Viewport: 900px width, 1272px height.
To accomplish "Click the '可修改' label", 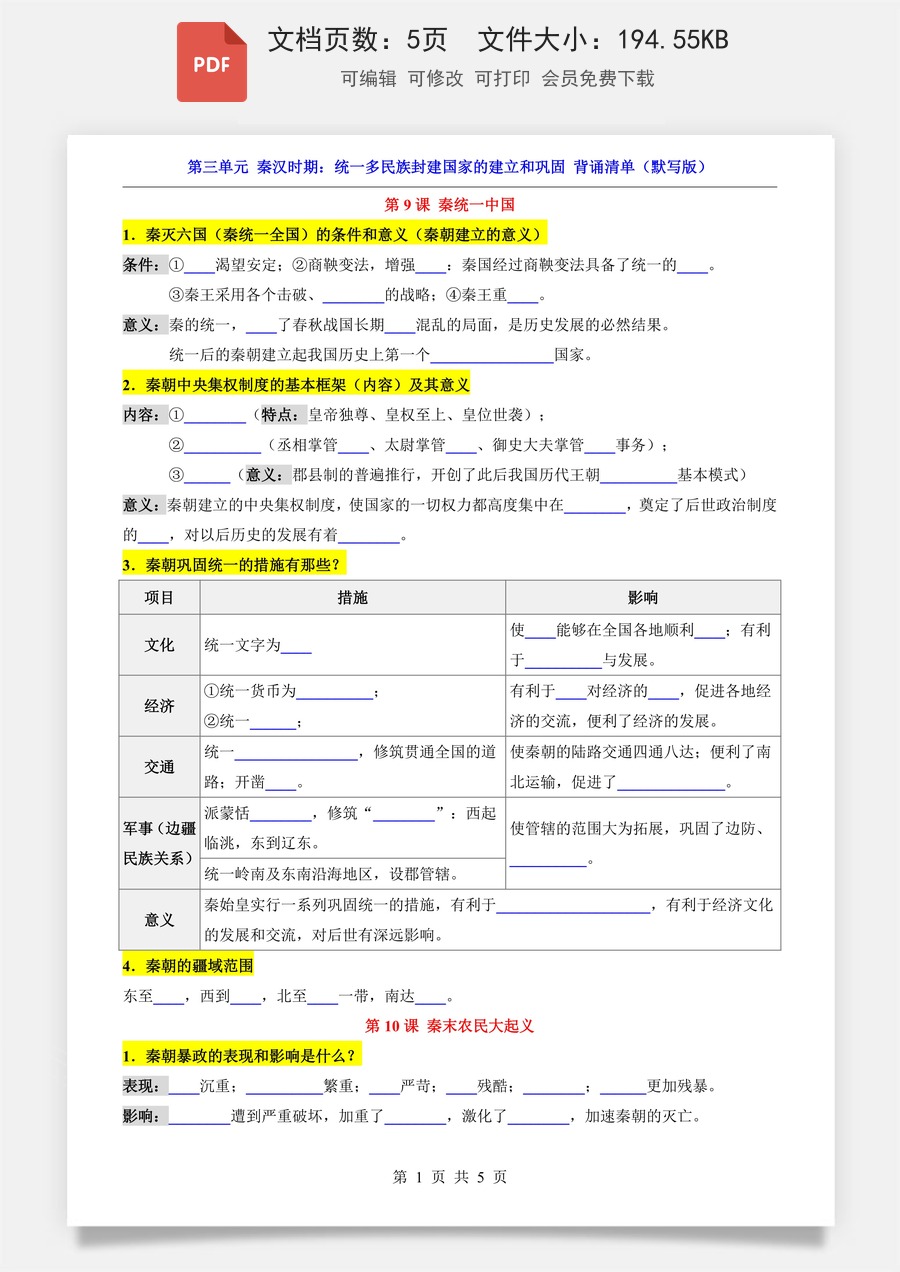I will click(x=435, y=79).
